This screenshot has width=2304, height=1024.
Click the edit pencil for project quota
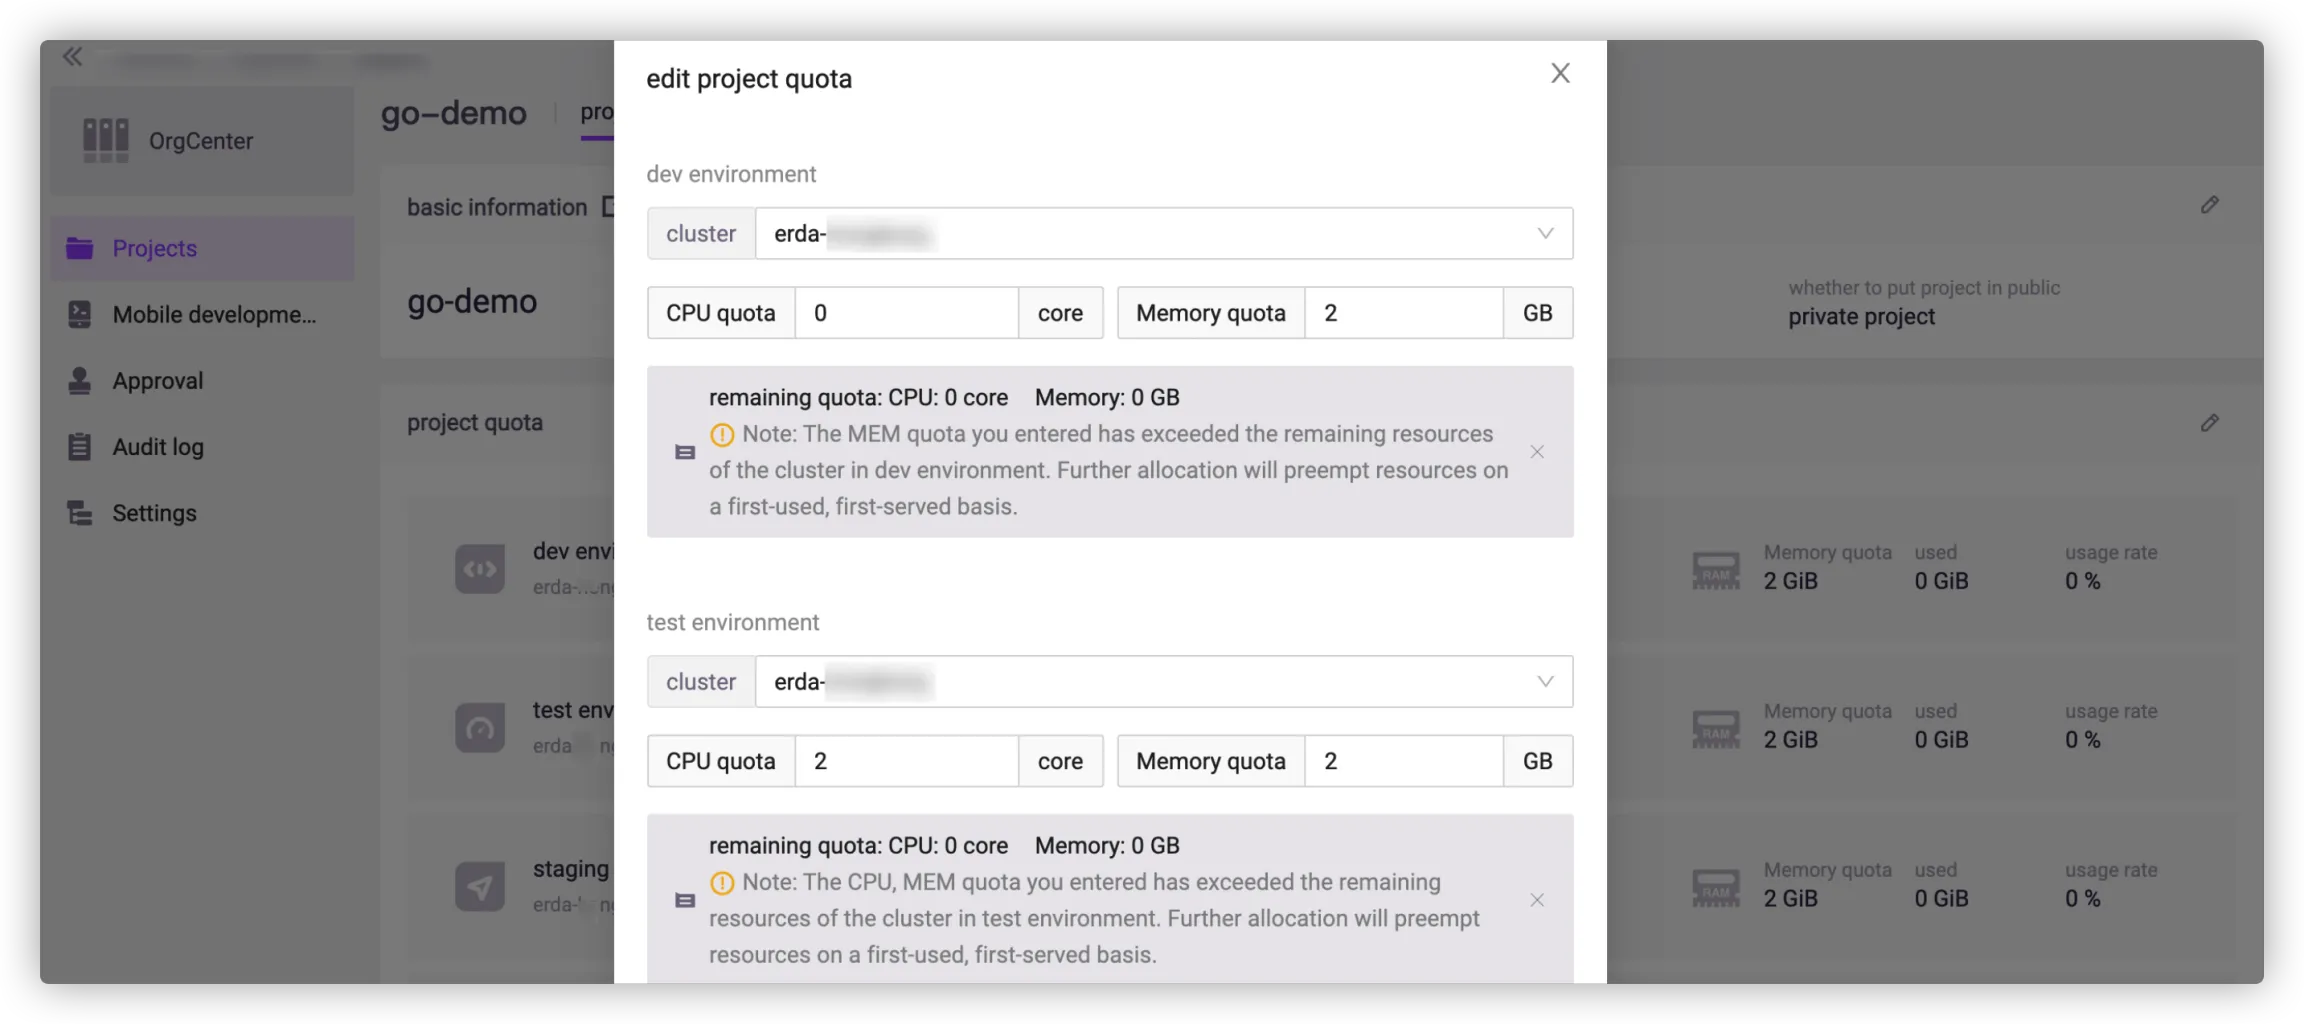[2209, 423]
